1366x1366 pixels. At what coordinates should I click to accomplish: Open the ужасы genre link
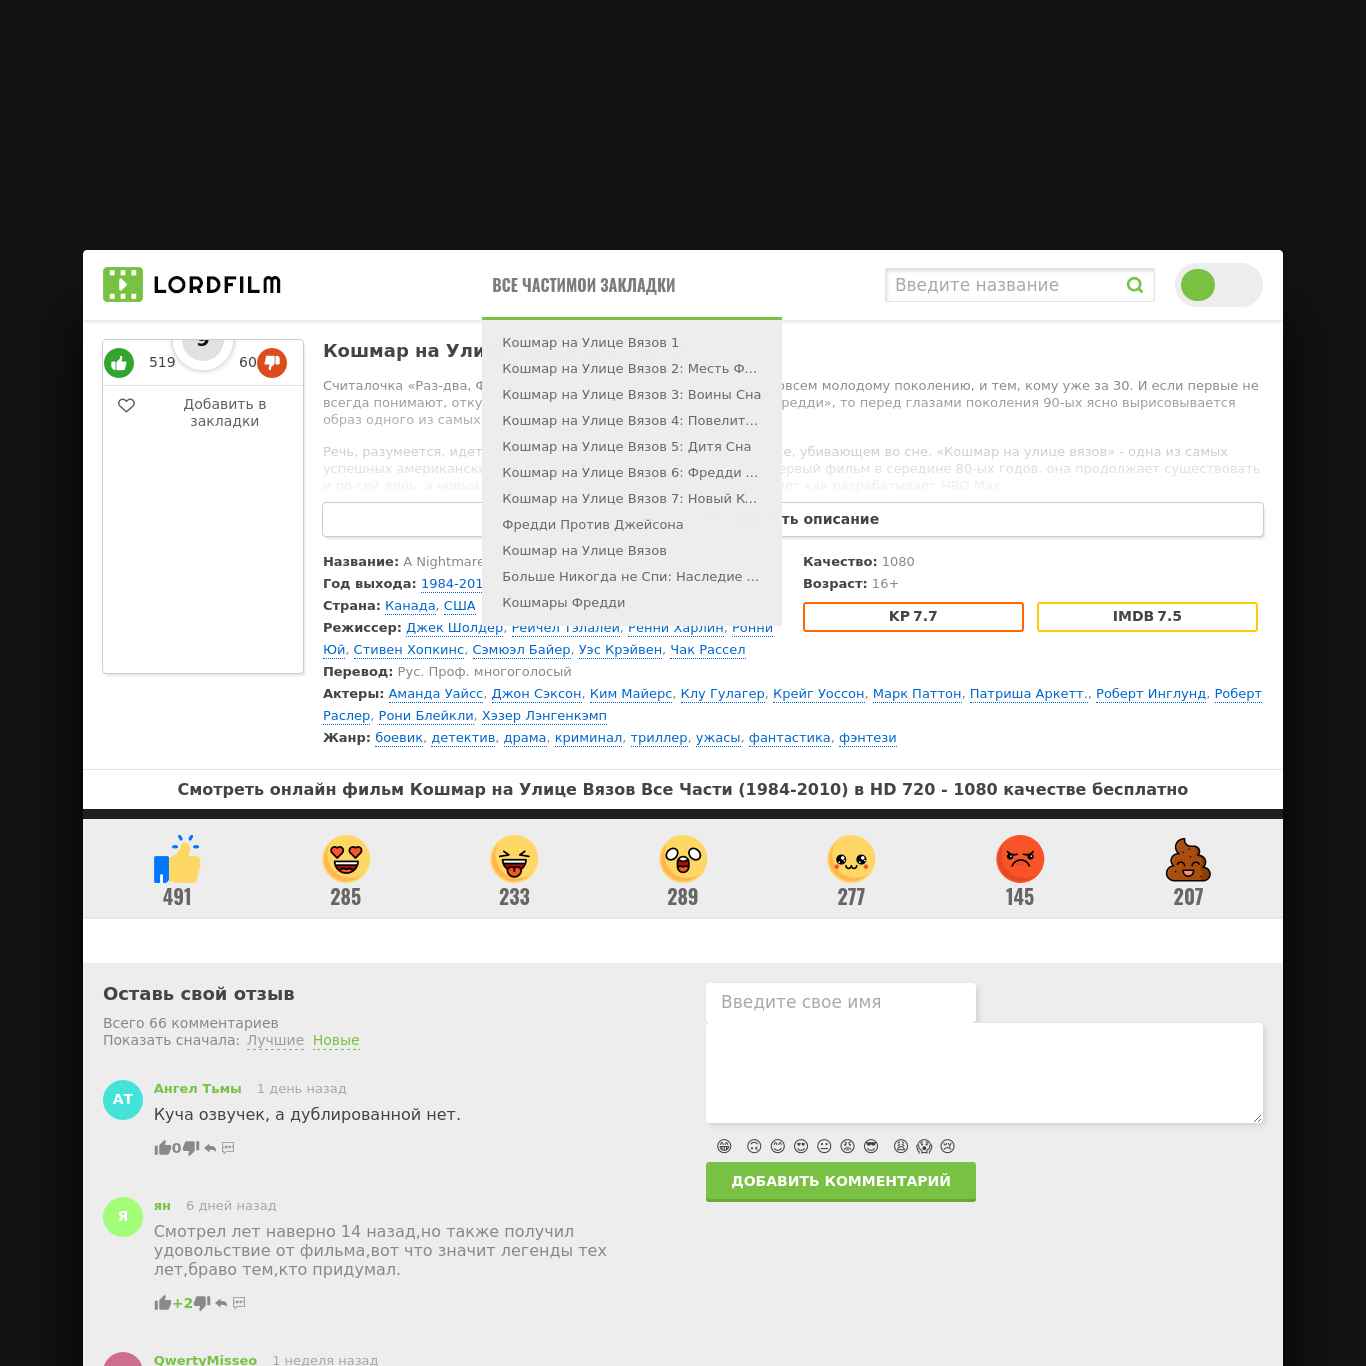[718, 737]
